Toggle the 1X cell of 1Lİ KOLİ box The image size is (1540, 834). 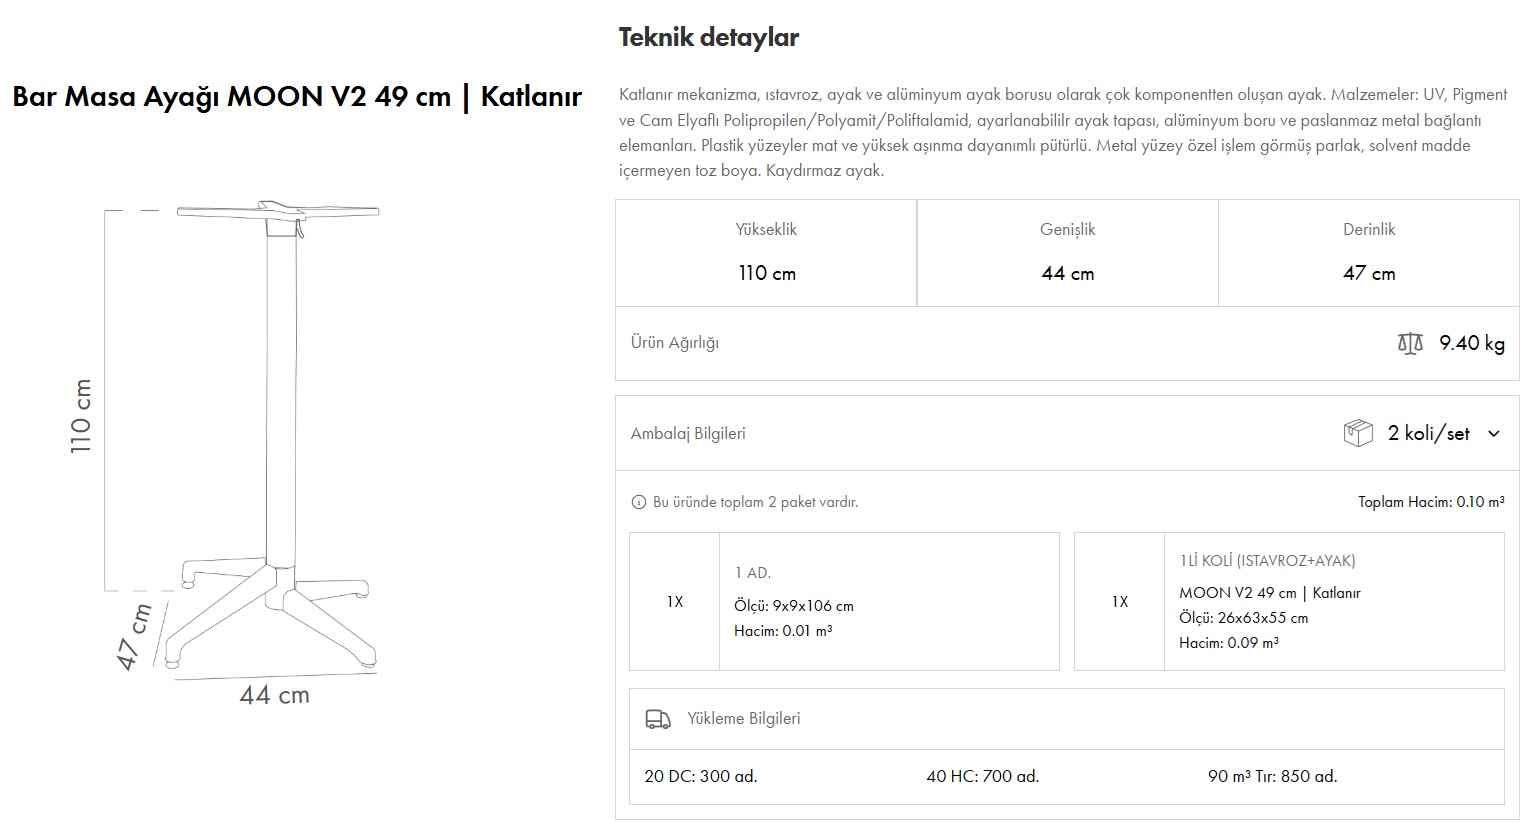[x=1120, y=601]
